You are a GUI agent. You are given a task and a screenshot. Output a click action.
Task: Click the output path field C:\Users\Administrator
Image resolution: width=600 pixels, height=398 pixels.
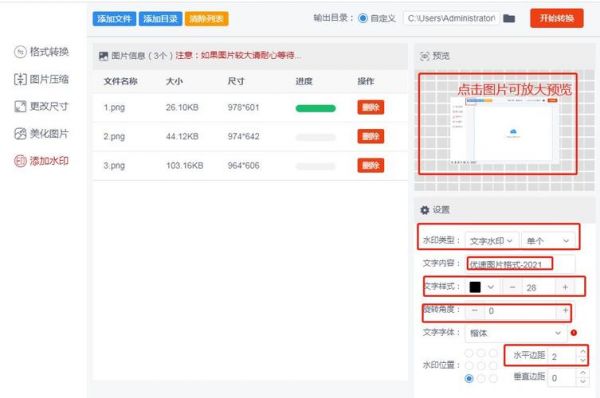(x=452, y=18)
